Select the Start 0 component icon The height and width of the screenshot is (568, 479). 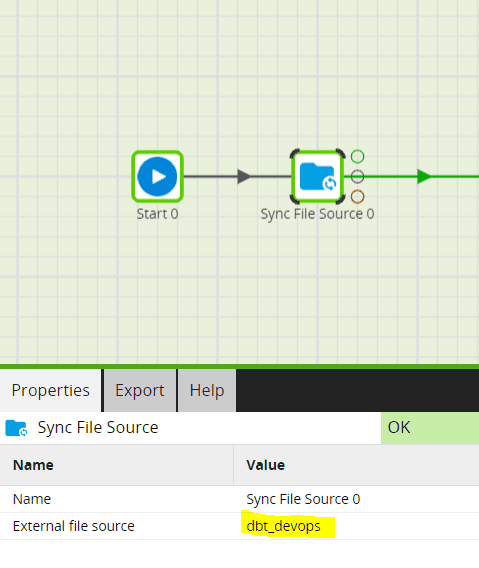[157, 176]
